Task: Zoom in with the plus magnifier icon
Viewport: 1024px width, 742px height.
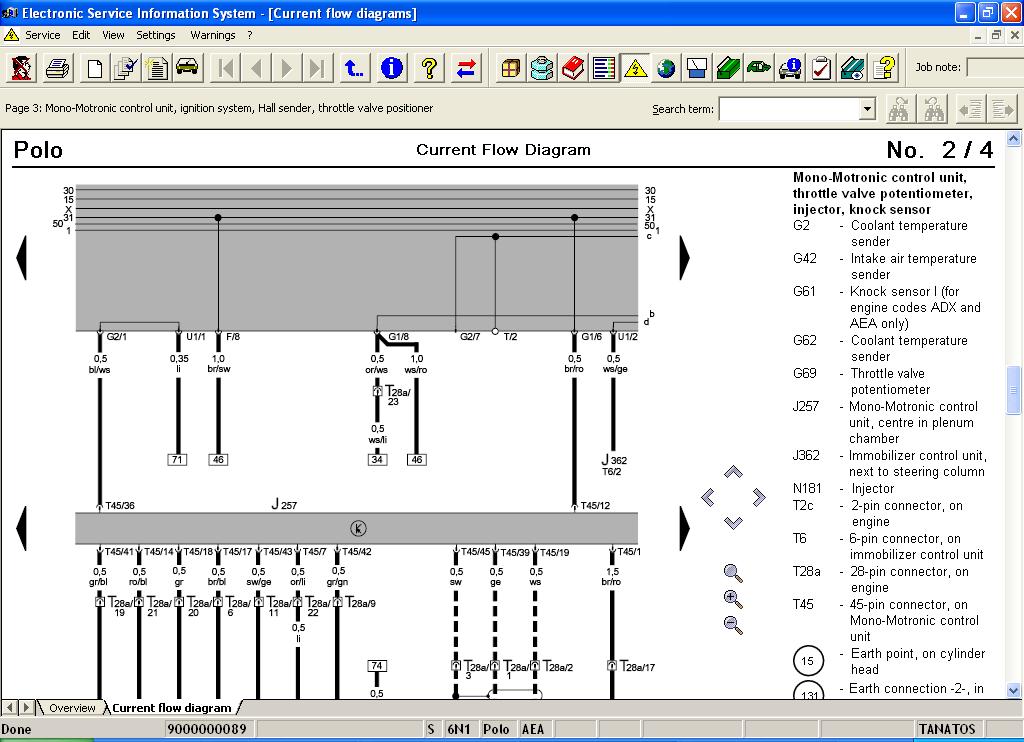Action: point(733,599)
